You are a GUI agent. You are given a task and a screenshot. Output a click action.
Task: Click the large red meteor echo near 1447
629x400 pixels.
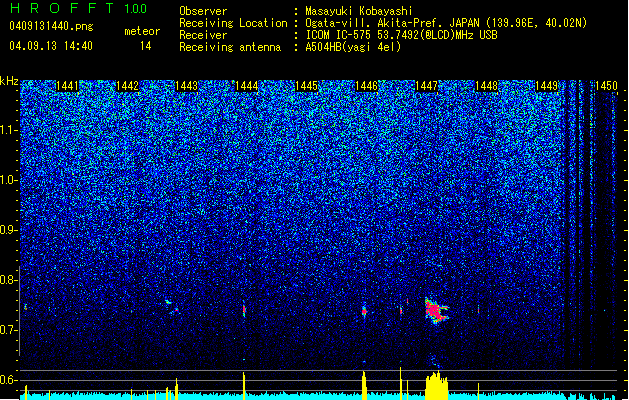pos(436,311)
